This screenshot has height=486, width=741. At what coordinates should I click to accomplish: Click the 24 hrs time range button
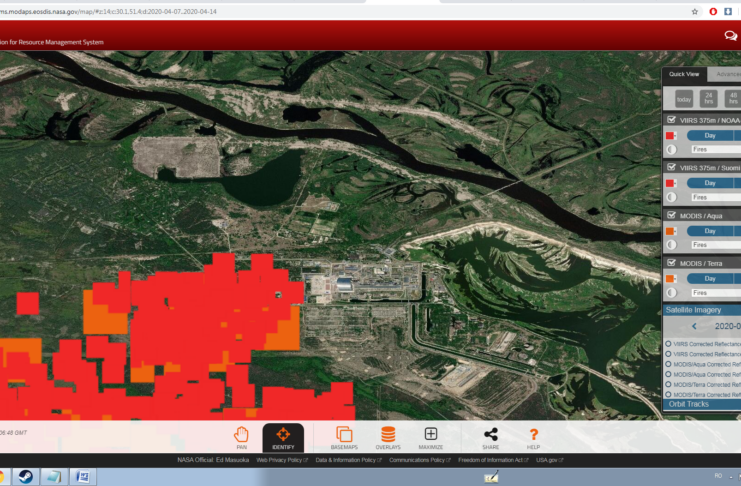point(708,99)
